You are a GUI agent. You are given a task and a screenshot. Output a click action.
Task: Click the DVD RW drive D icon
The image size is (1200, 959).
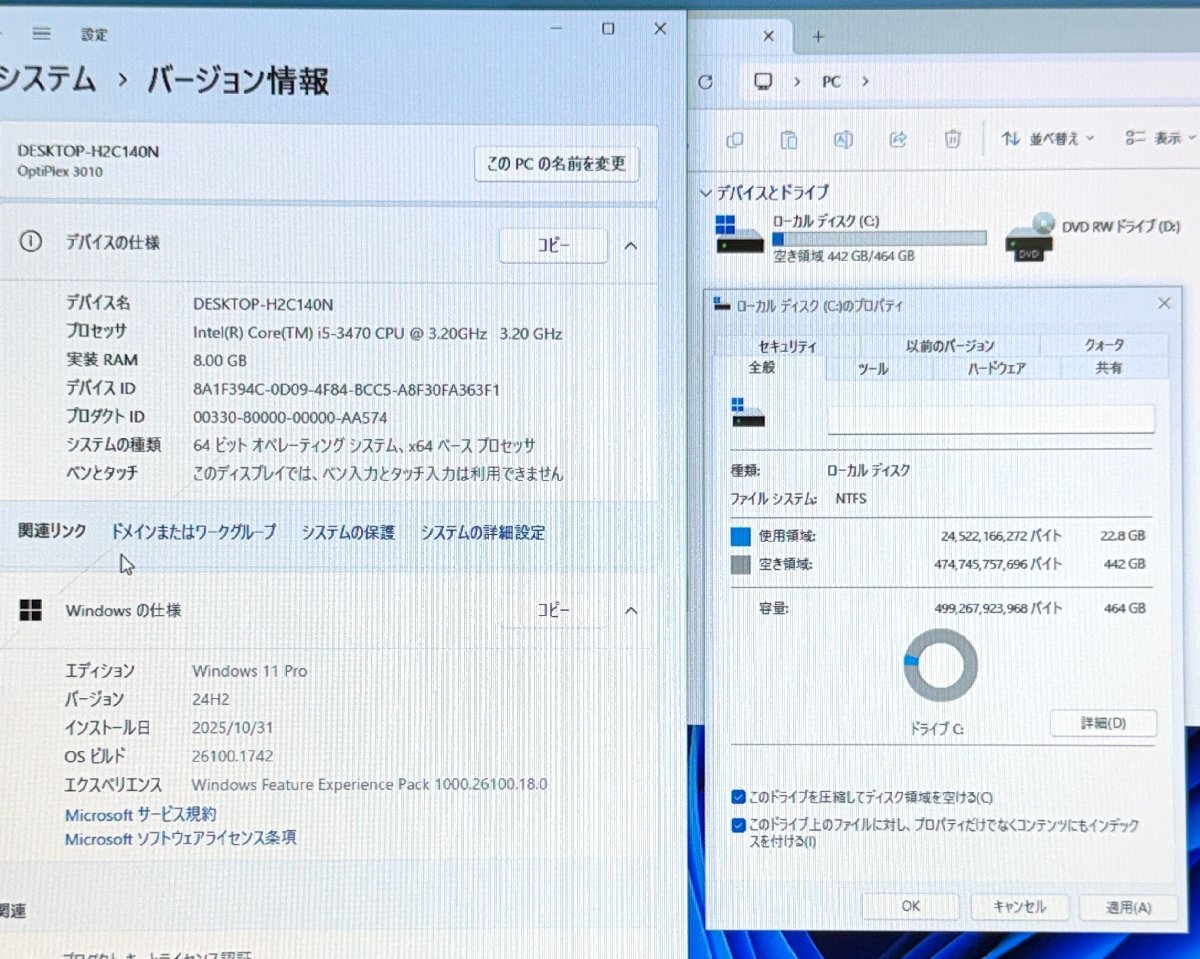click(x=1027, y=238)
